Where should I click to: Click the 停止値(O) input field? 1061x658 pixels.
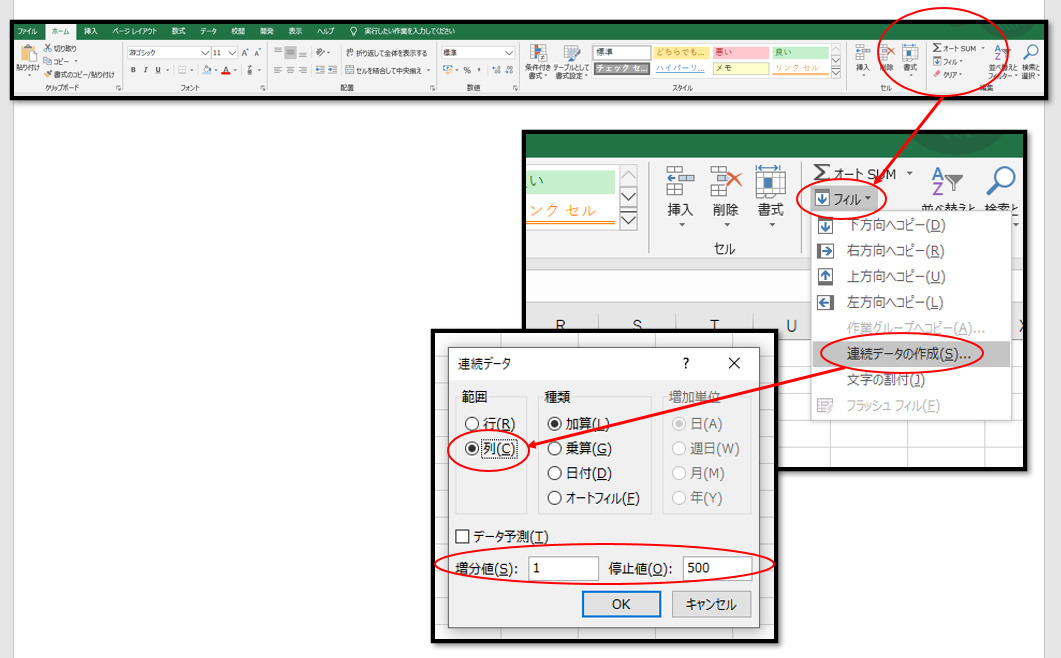[716, 568]
